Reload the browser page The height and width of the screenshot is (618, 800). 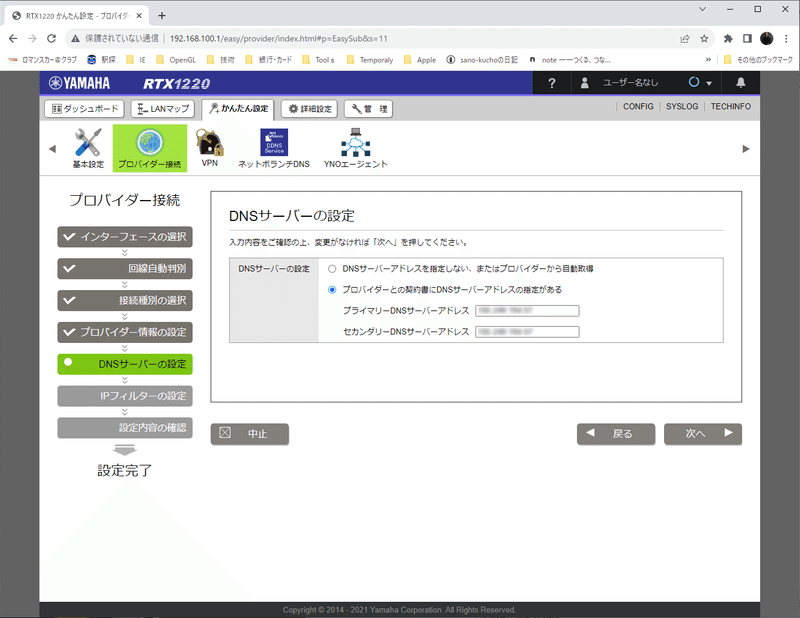(51, 38)
